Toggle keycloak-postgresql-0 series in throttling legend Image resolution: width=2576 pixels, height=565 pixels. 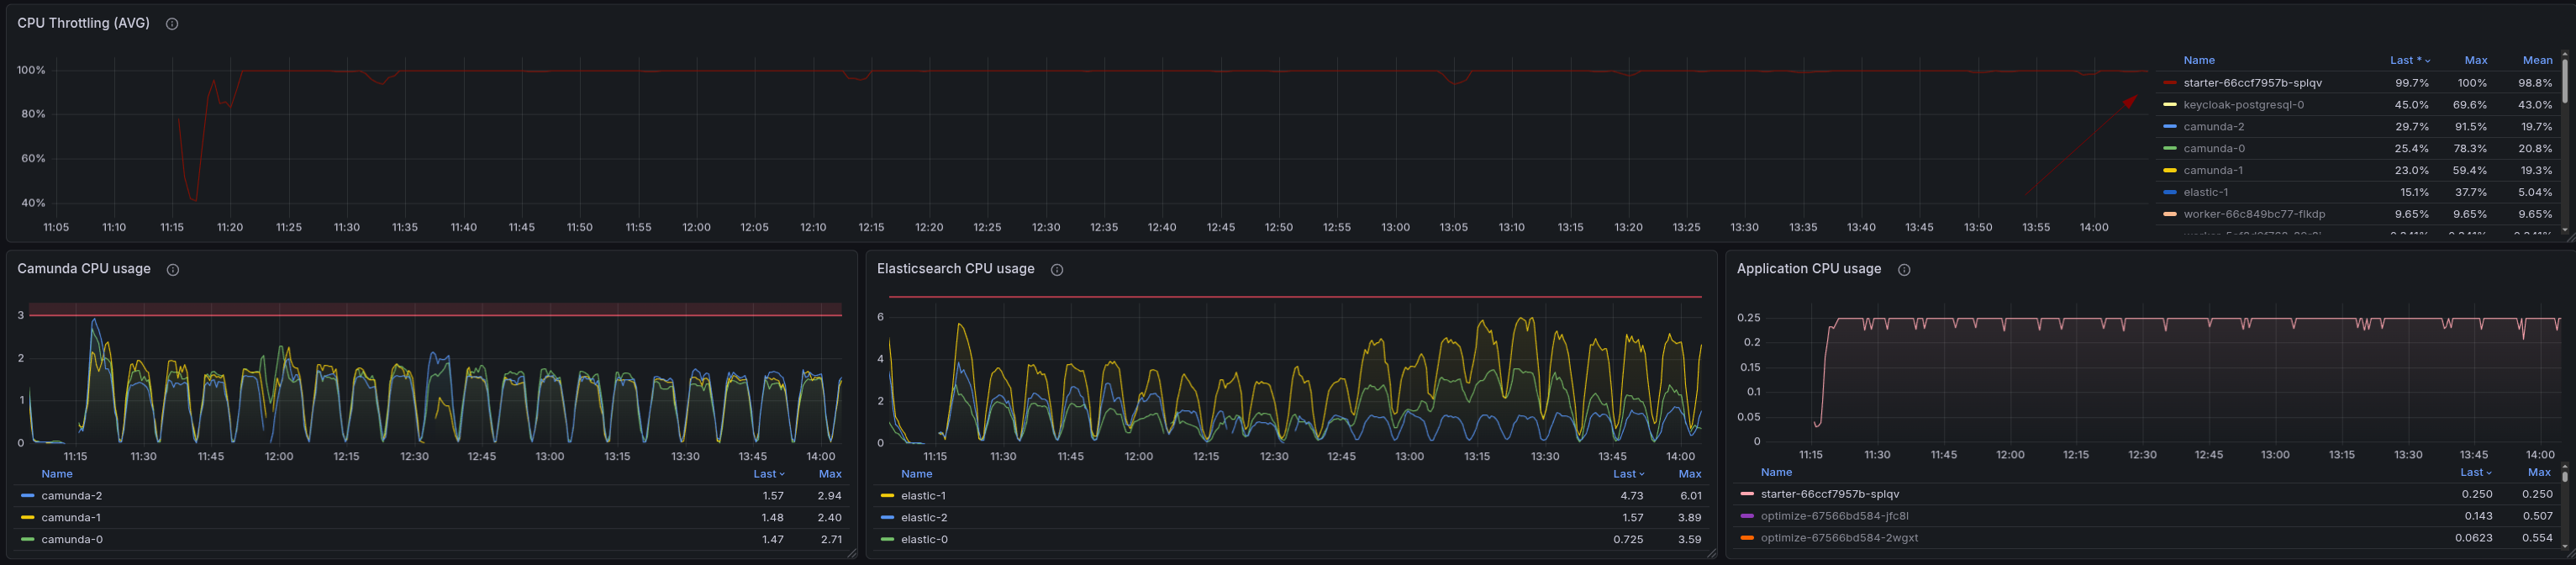click(x=2243, y=105)
